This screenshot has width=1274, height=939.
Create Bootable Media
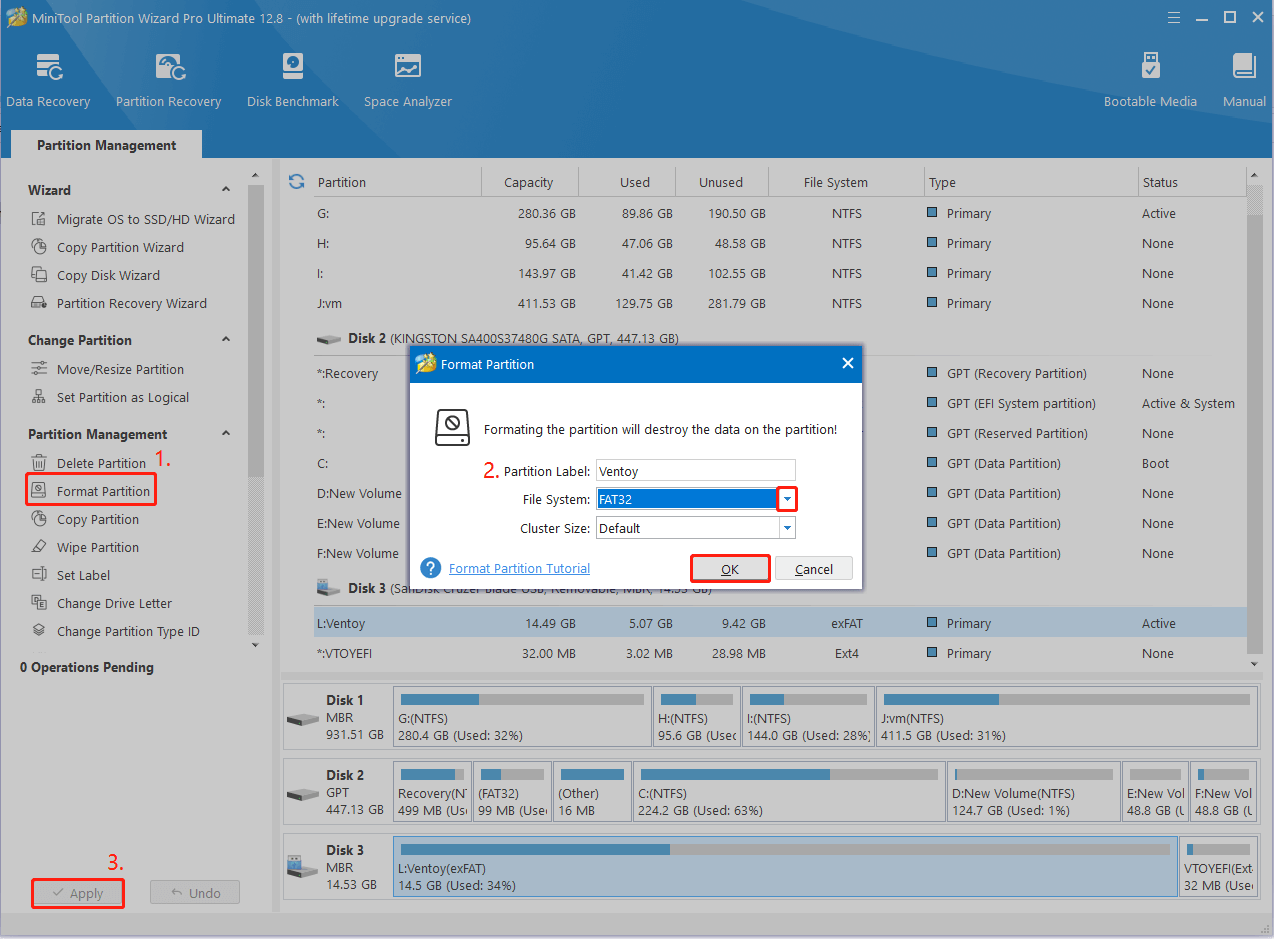[1150, 80]
